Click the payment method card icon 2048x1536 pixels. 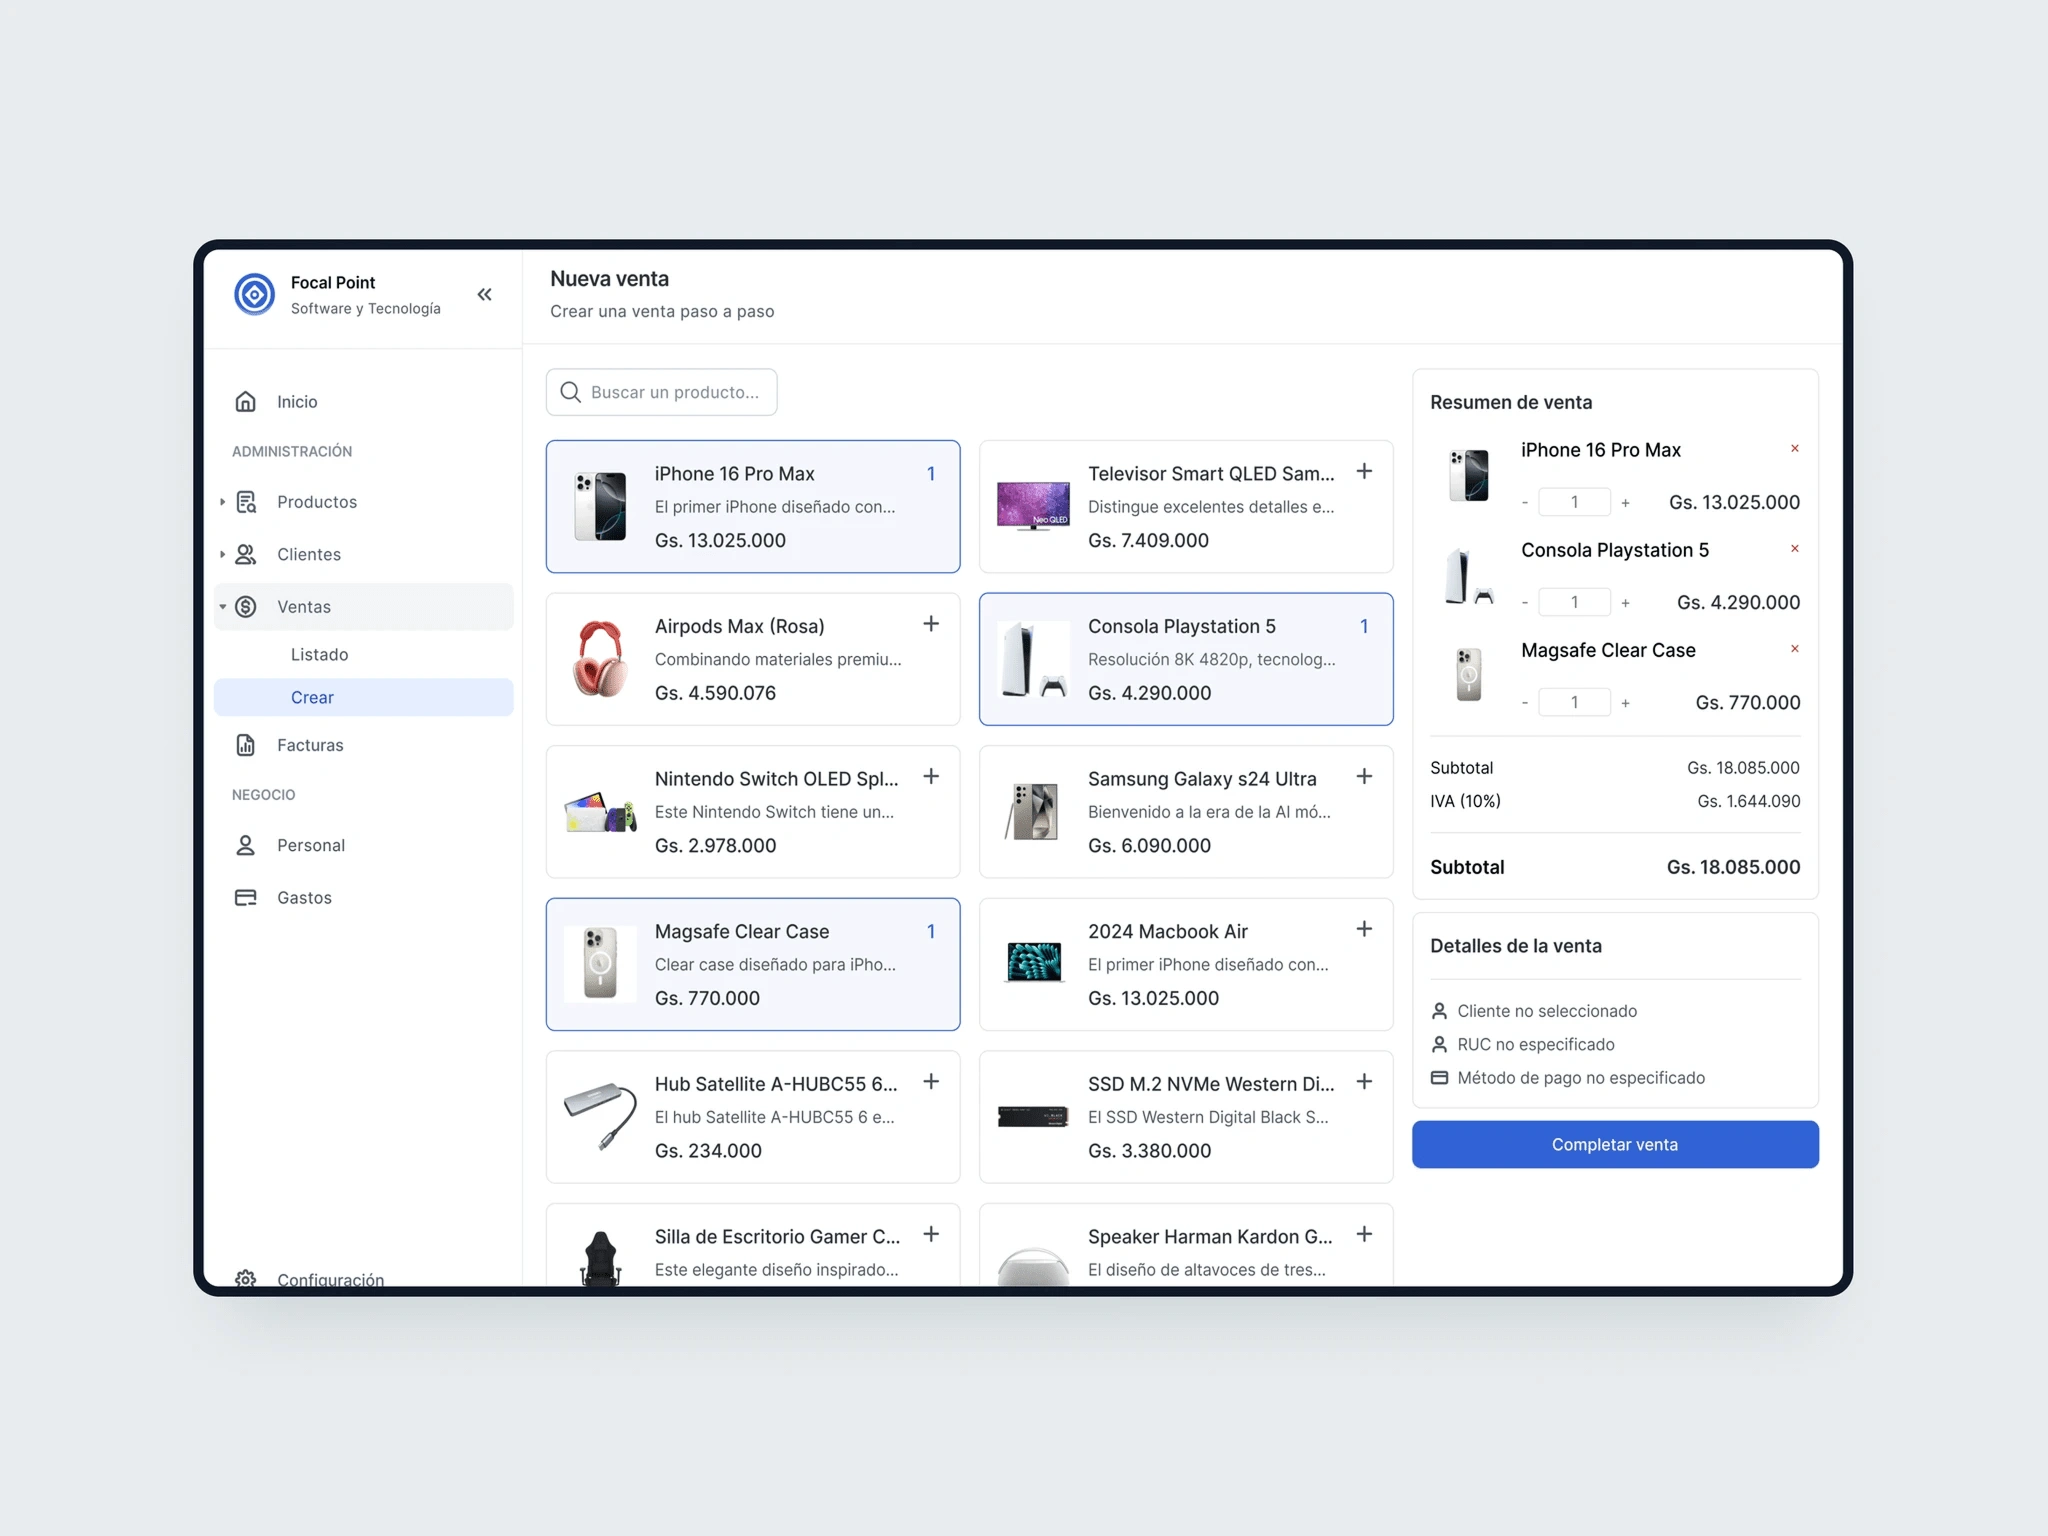point(1439,1078)
